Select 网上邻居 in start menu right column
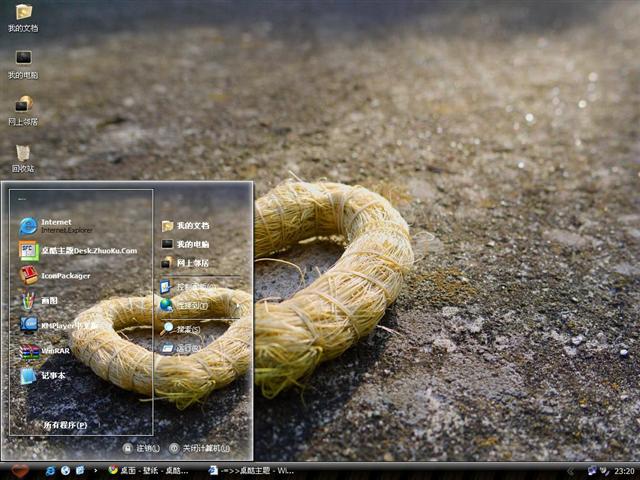This screenshot has width=640, height=480. 185,263
